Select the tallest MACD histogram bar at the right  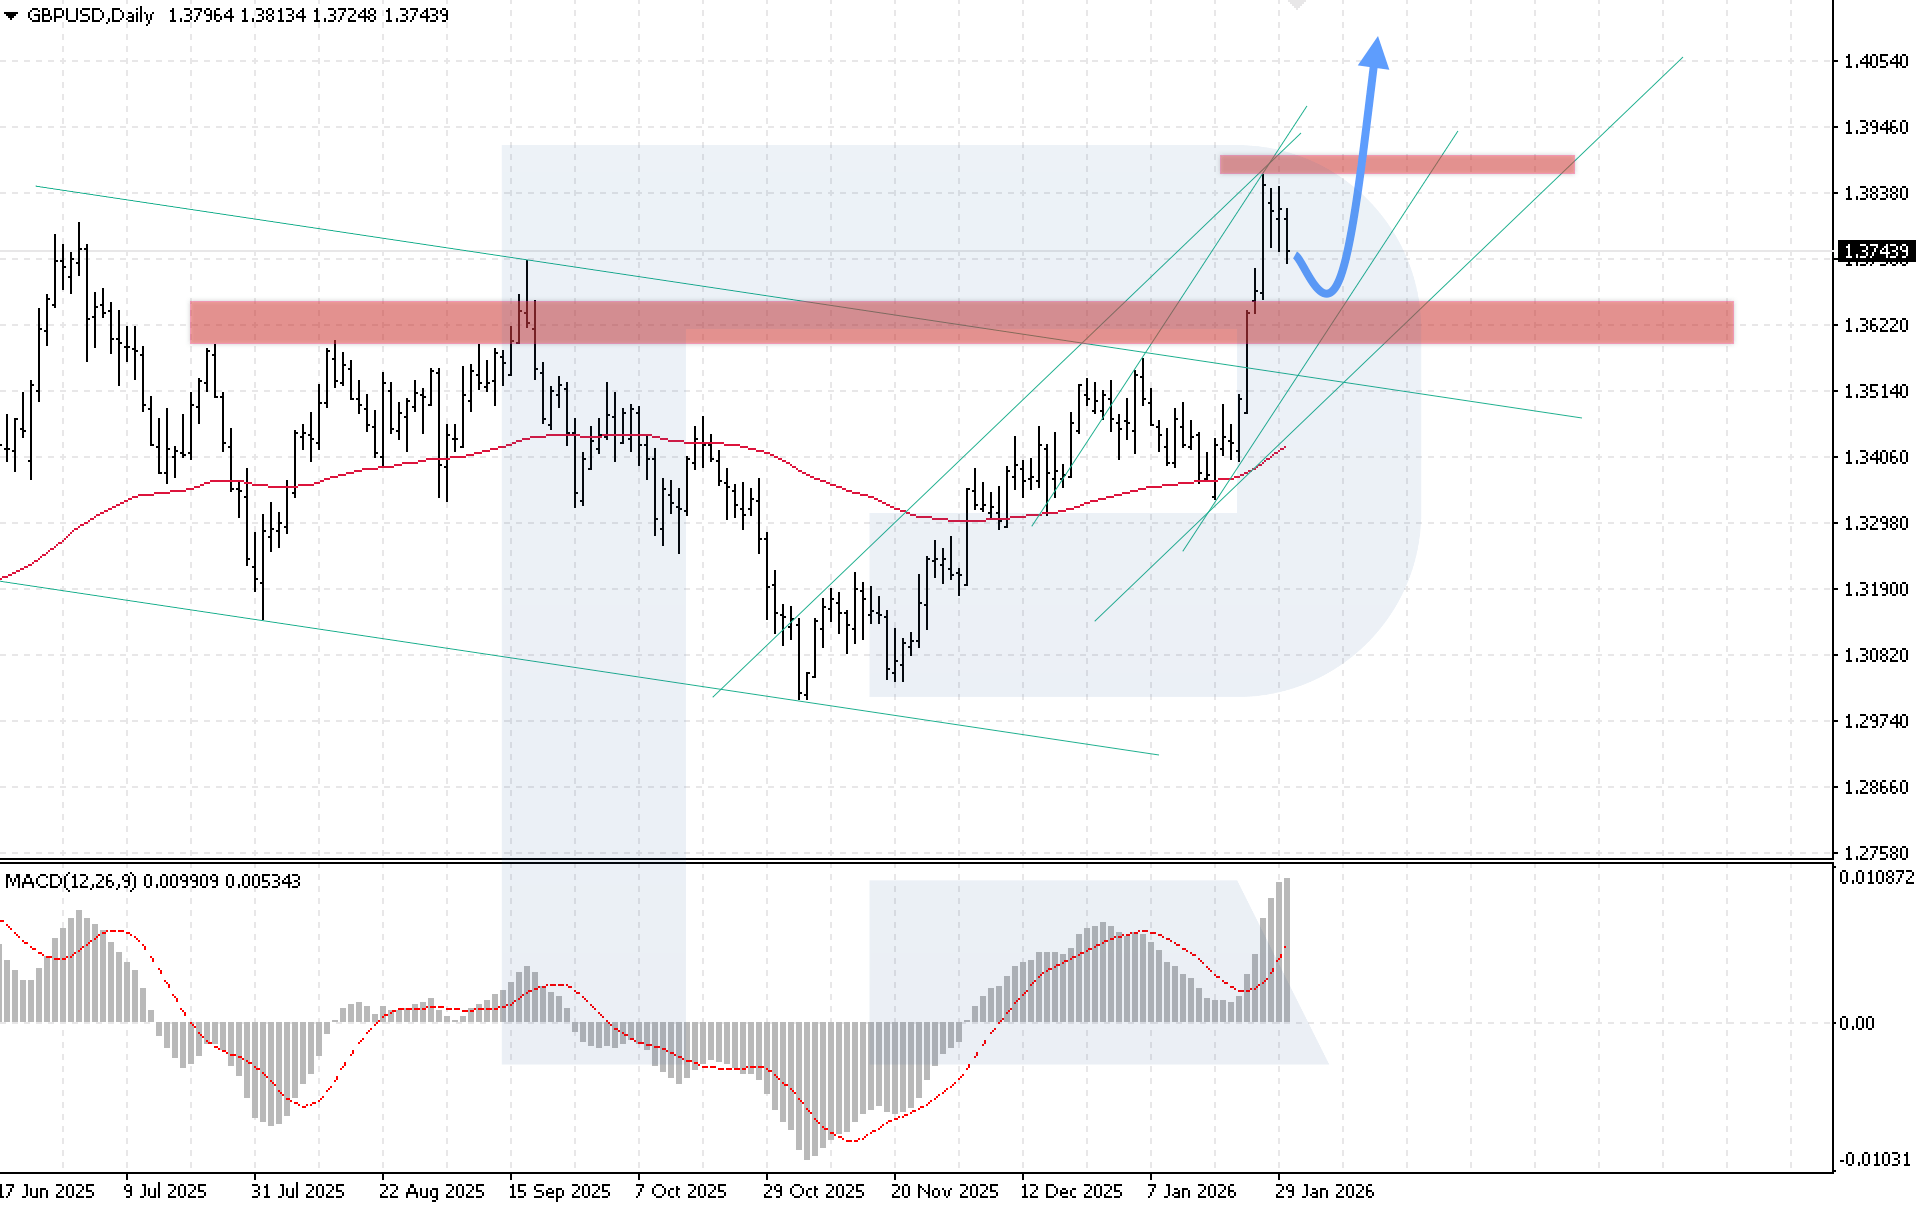[1286, 950]
